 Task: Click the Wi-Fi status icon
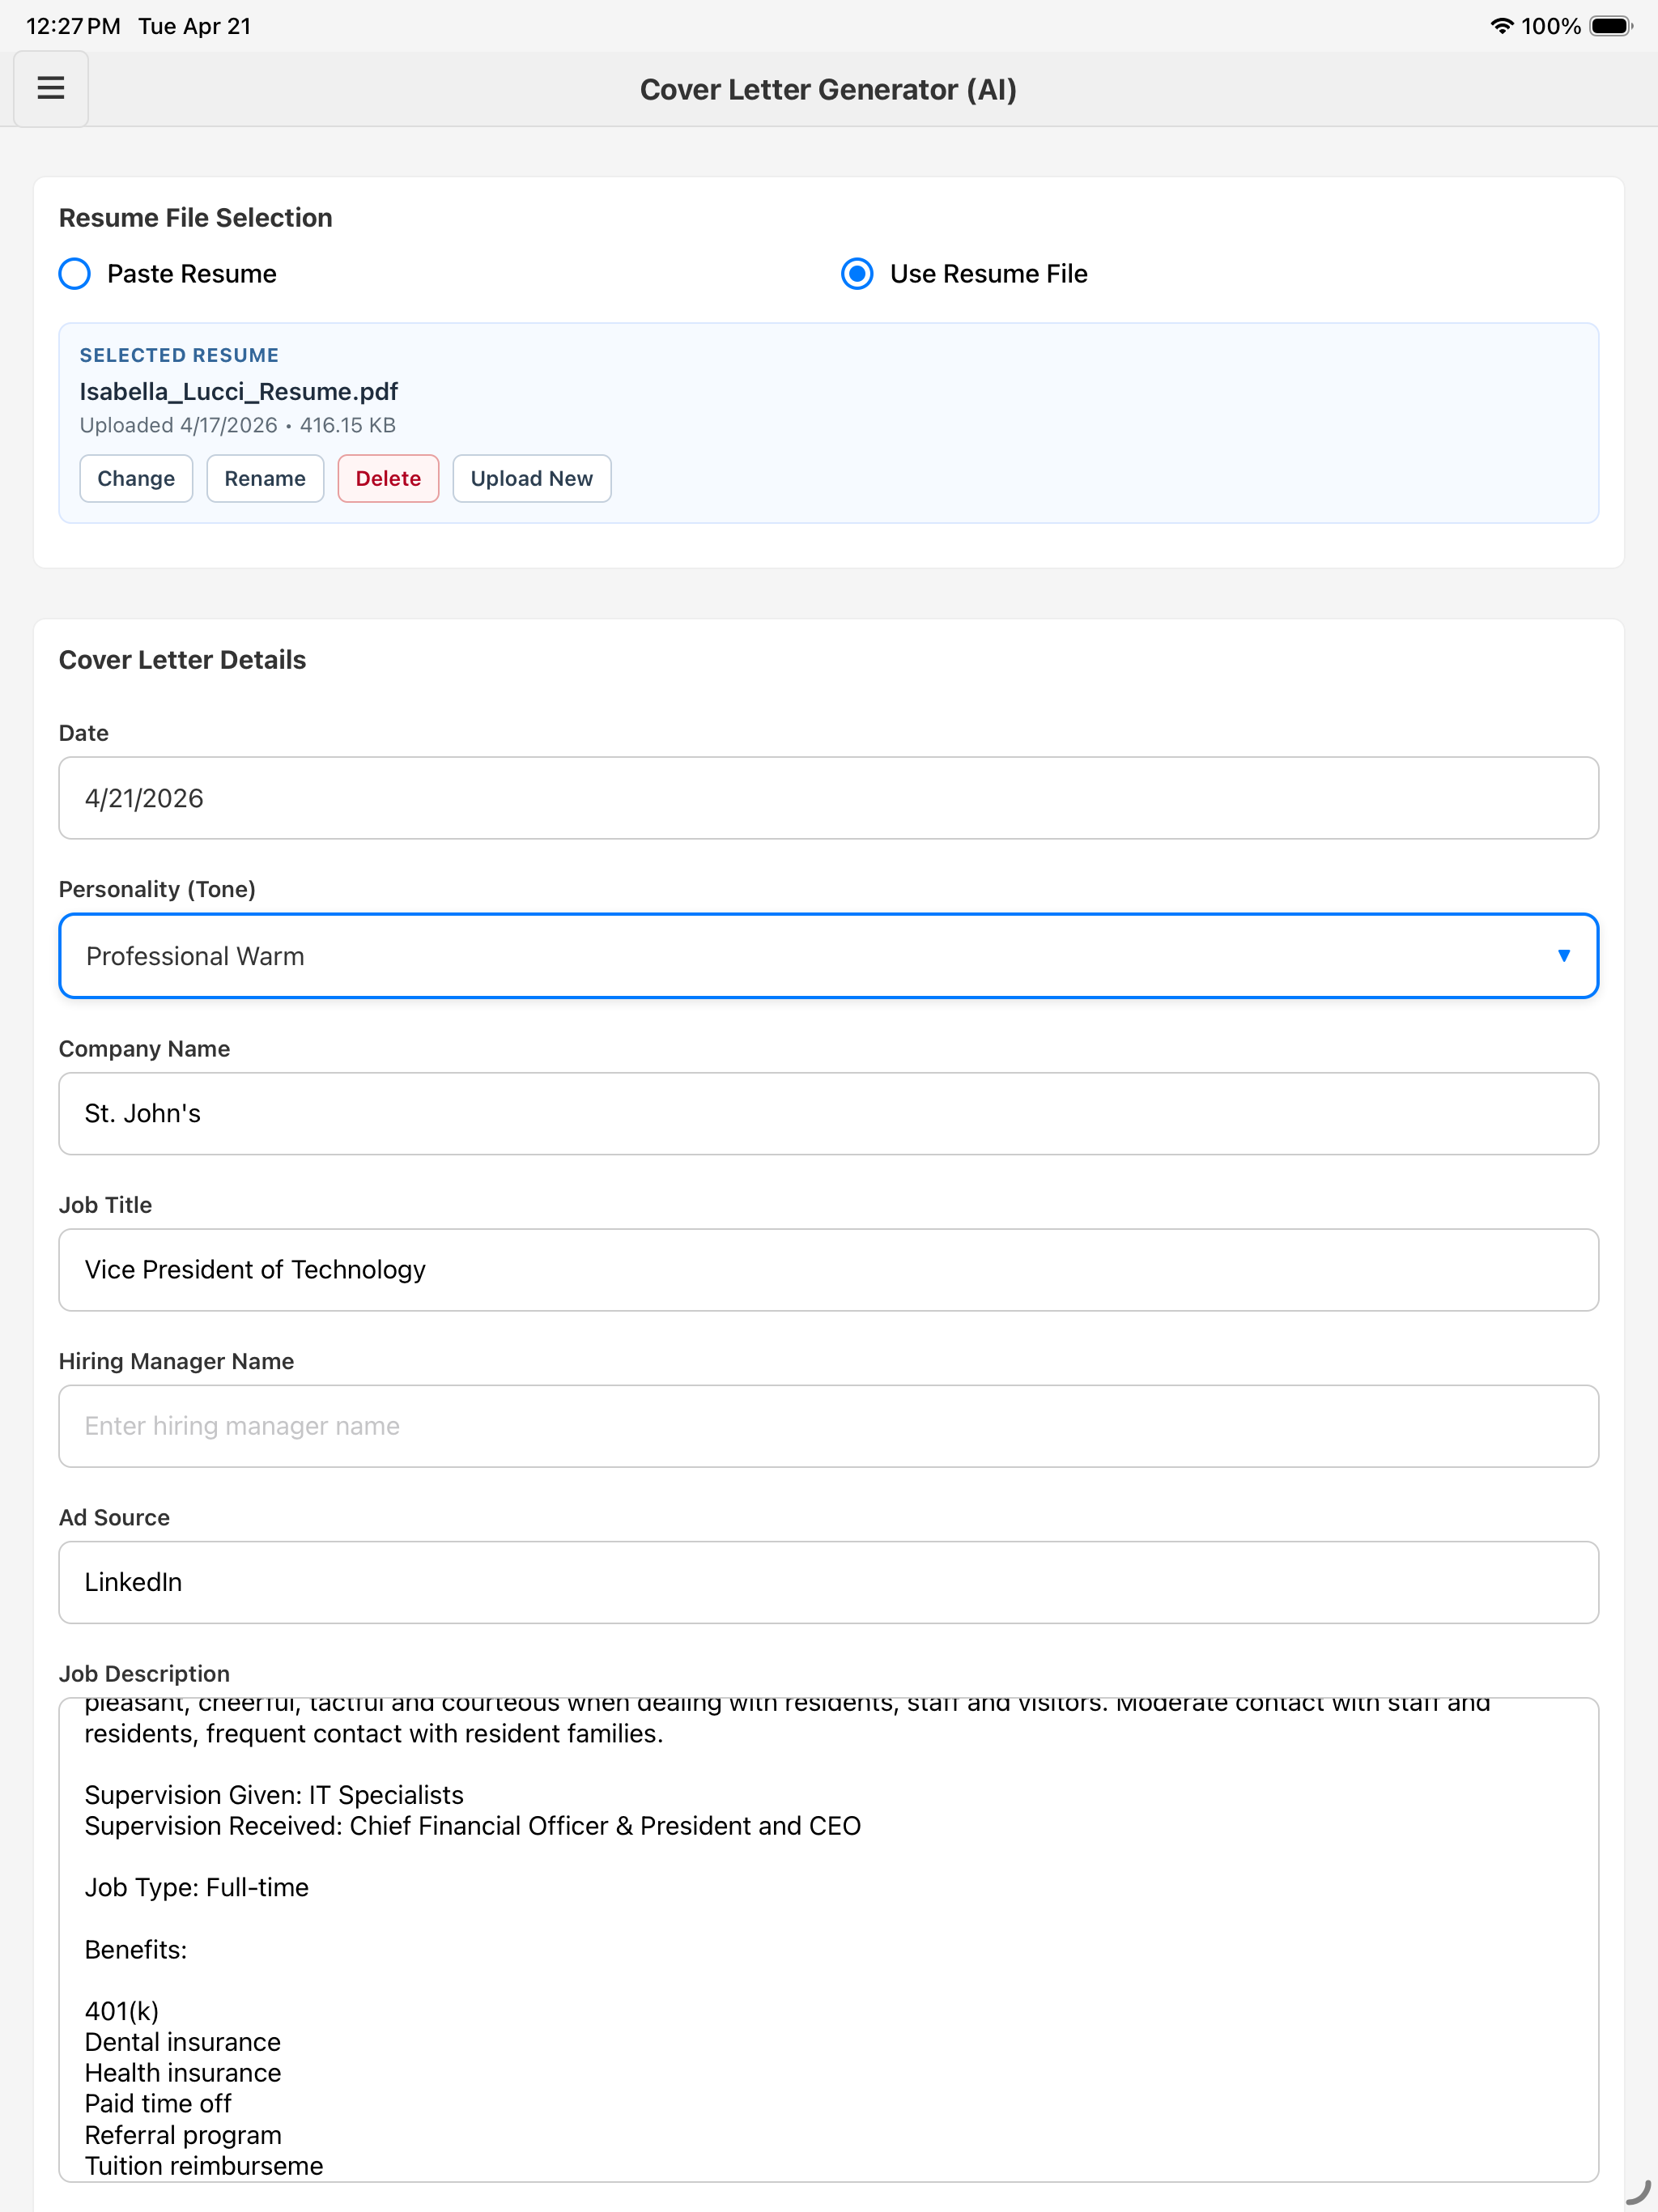[1501, 26]
